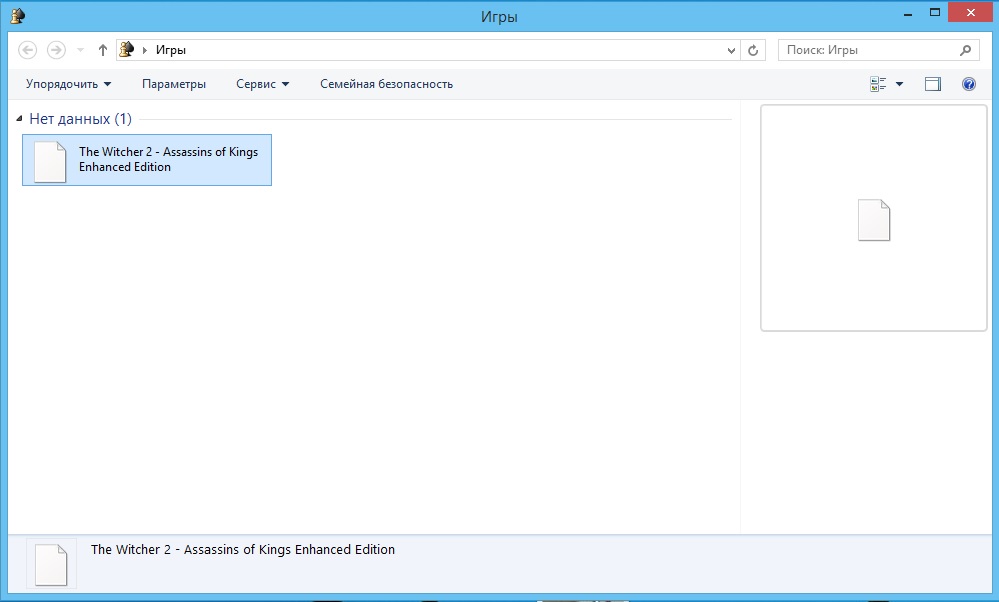Click the window system icon in title bar
Viewport: 999px width, 602px height.
point(18,15)
